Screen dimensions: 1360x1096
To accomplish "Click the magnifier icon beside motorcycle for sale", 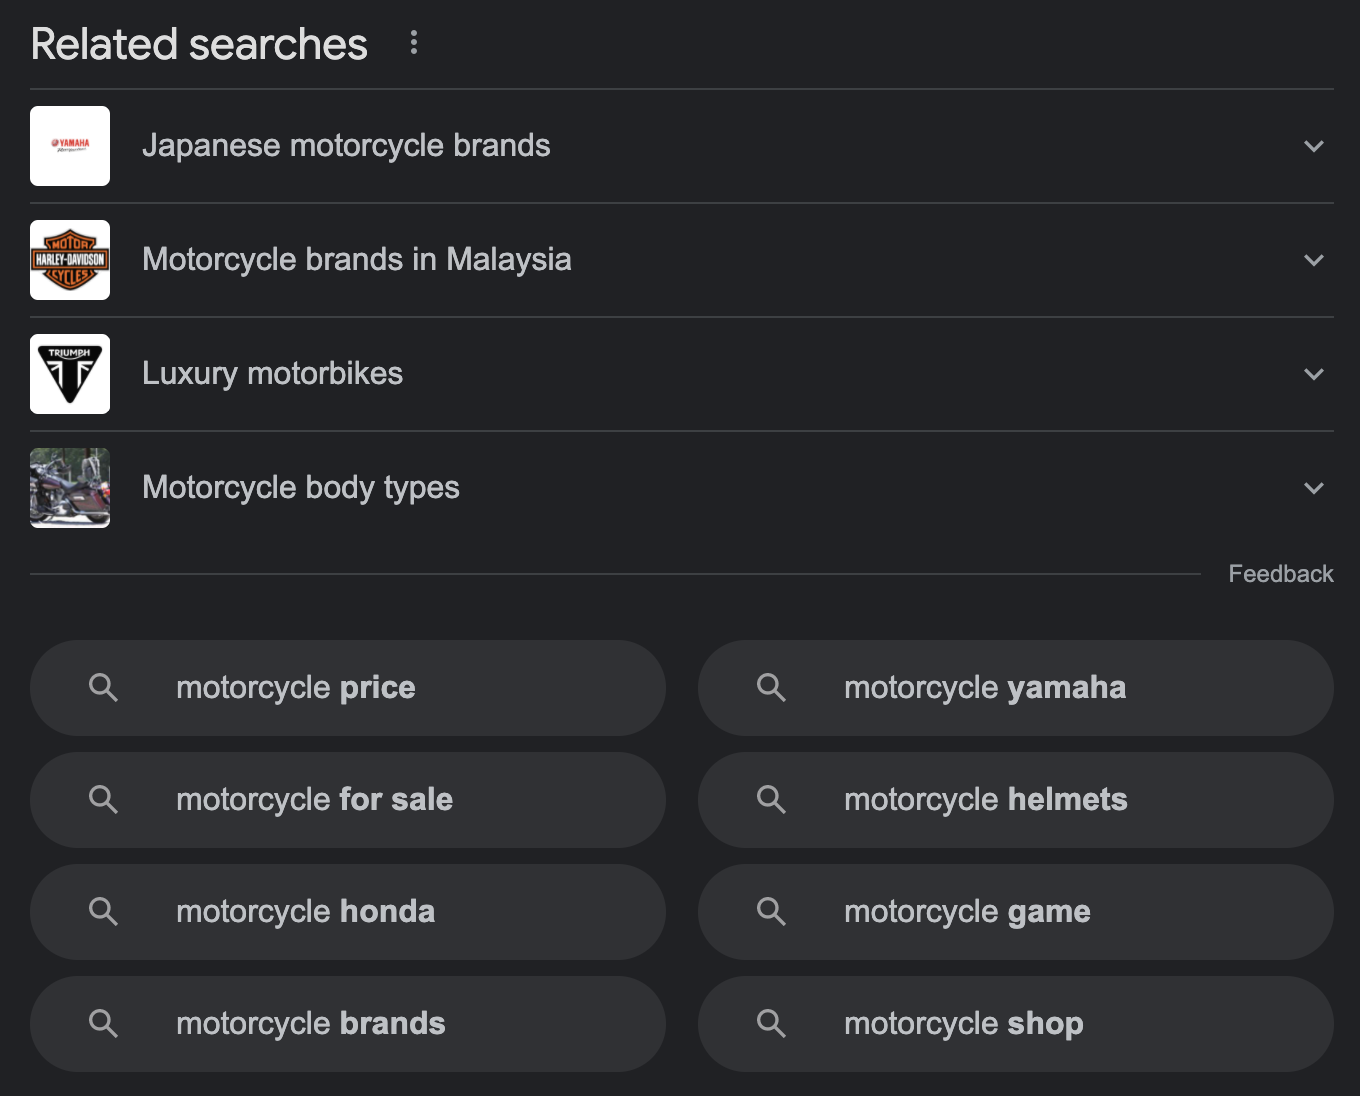I will (x=103, y=799).
